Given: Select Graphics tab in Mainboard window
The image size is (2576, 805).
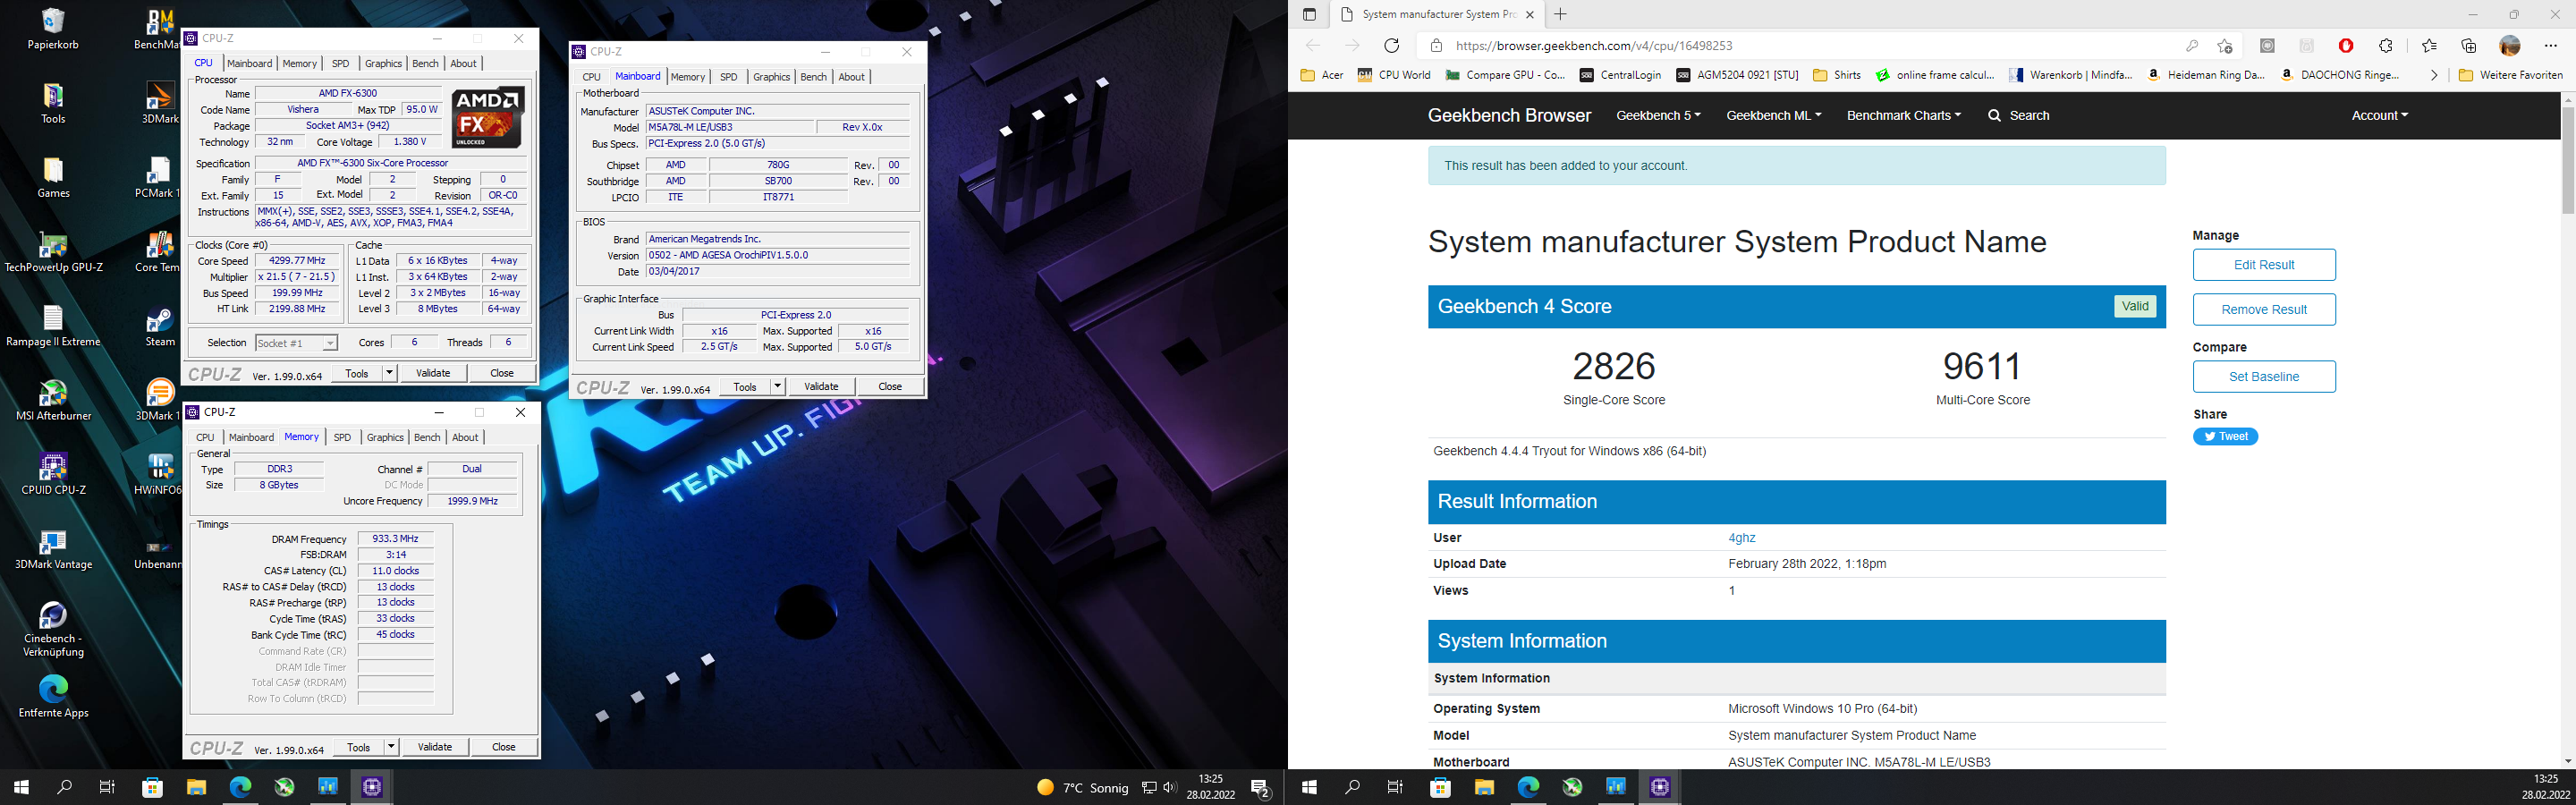Looking at the screenshot, I should [771, 76].
